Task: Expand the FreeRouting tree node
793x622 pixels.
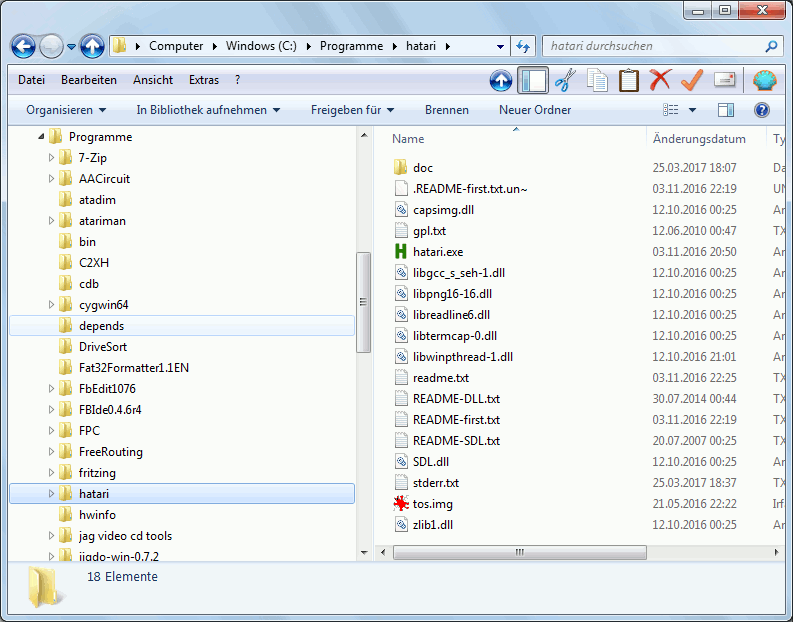Action: click(x=51, y=452)
